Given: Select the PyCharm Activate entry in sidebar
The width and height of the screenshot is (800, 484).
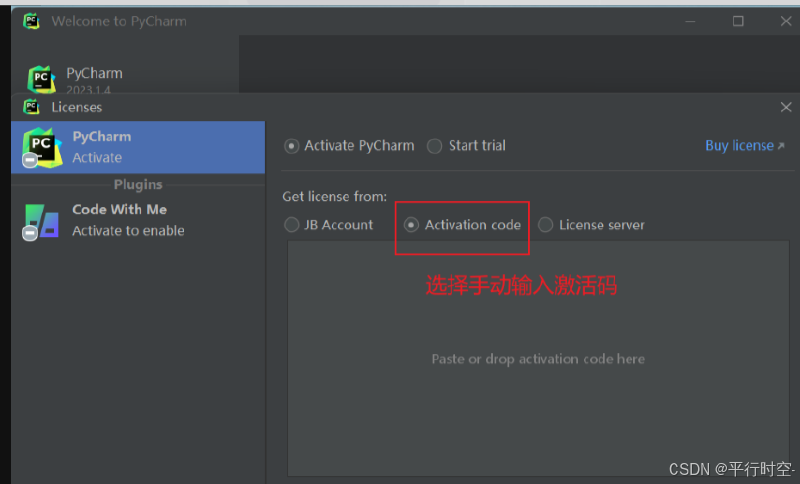Looking at the screenshot, I should tap(138, 147).
